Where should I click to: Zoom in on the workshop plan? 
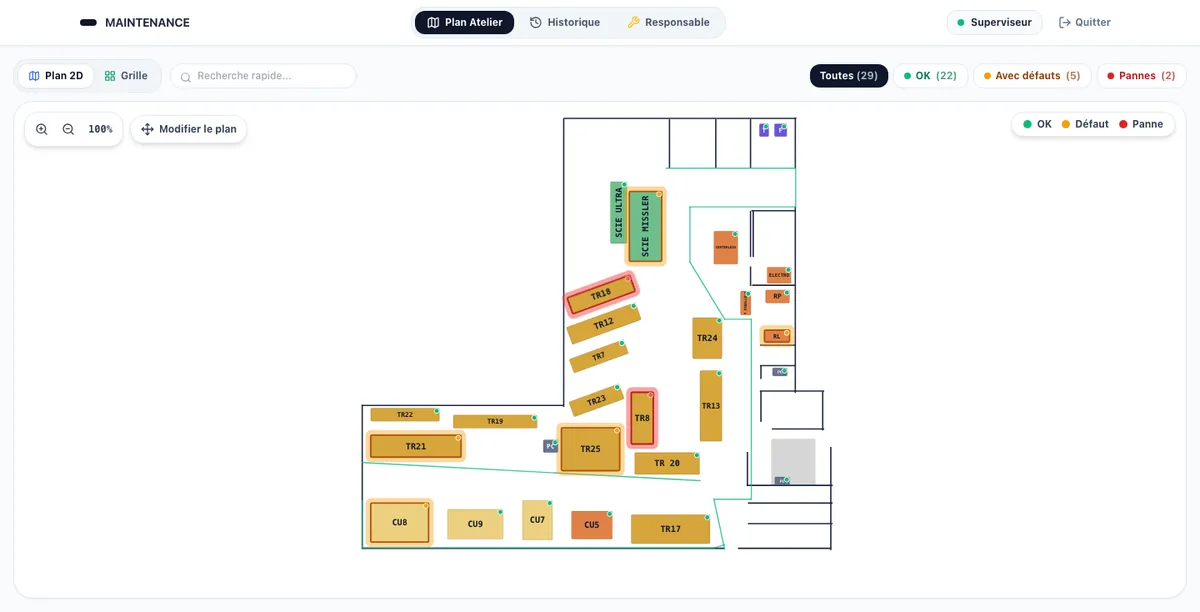[42, 129]
